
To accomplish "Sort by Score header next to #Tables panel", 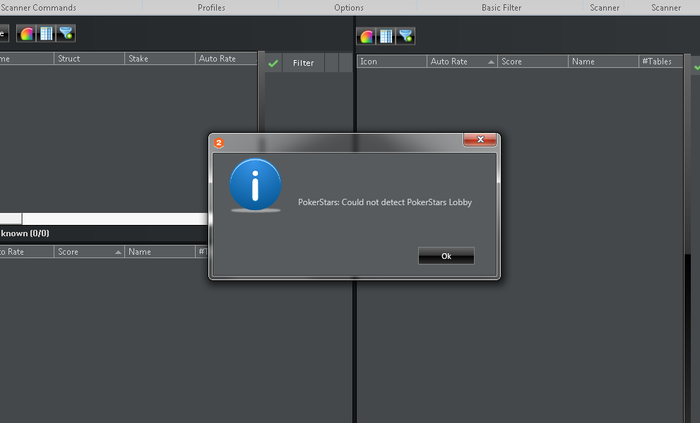I will [x=533, y=62].
